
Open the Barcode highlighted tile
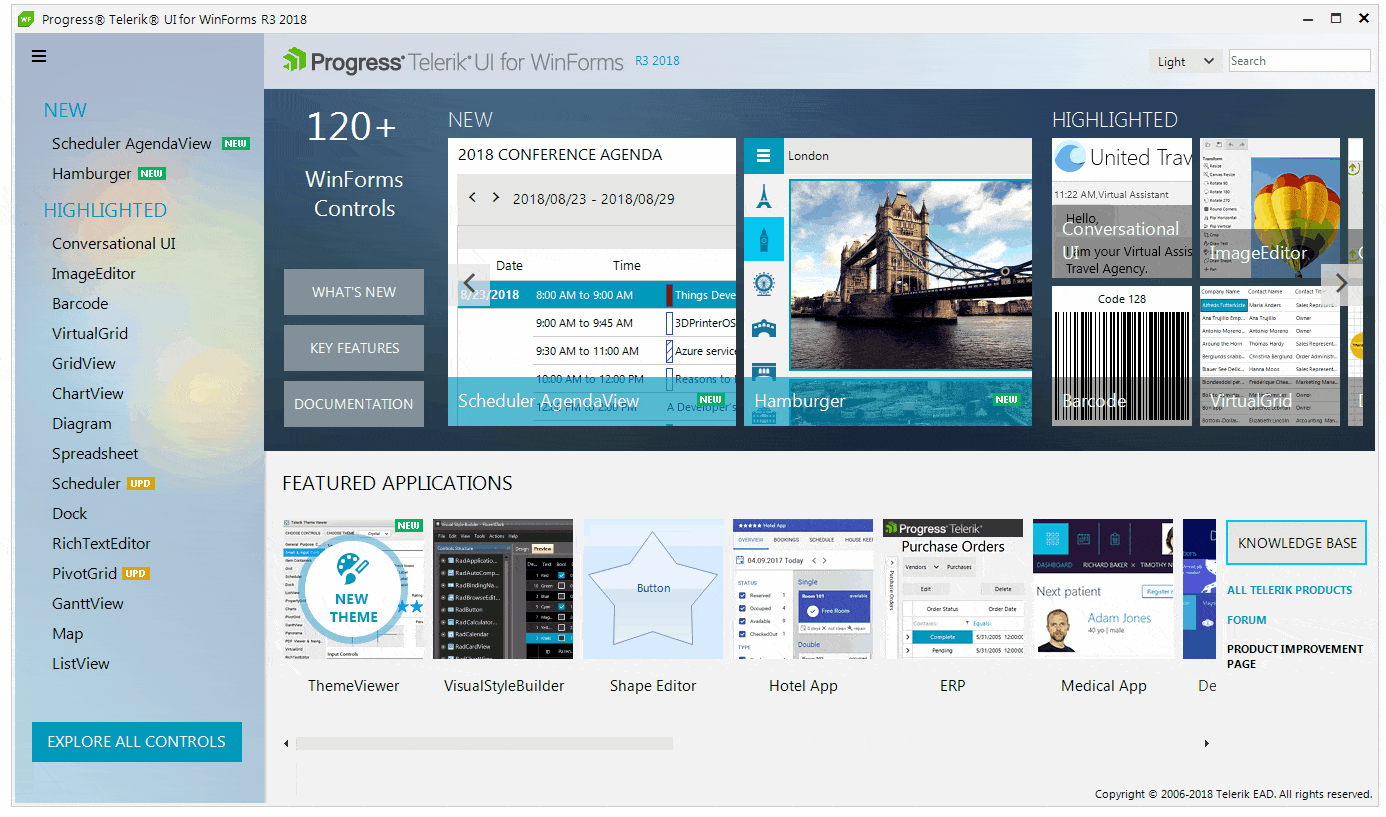pos(1122,356)
